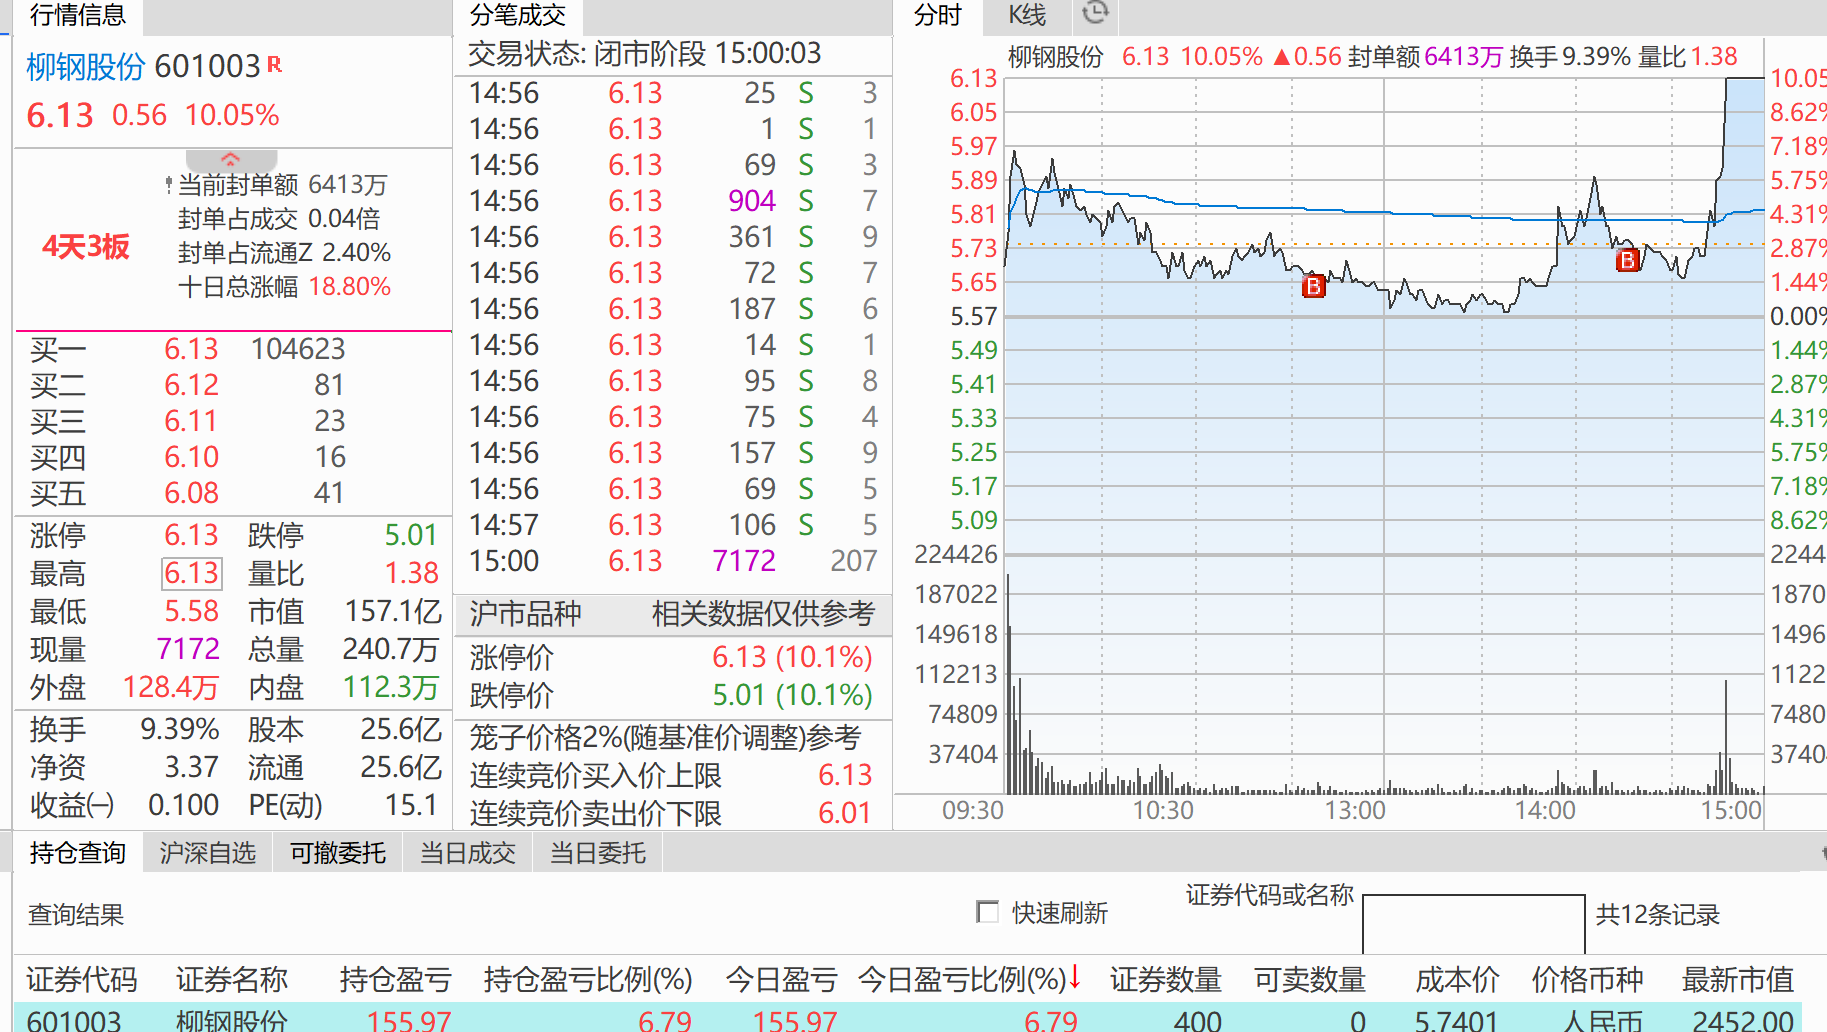The width and height of the screenshot is (1827, 1032).
Task: Click the B buy marker near 14:30
Action: (x=1628, y=261)
